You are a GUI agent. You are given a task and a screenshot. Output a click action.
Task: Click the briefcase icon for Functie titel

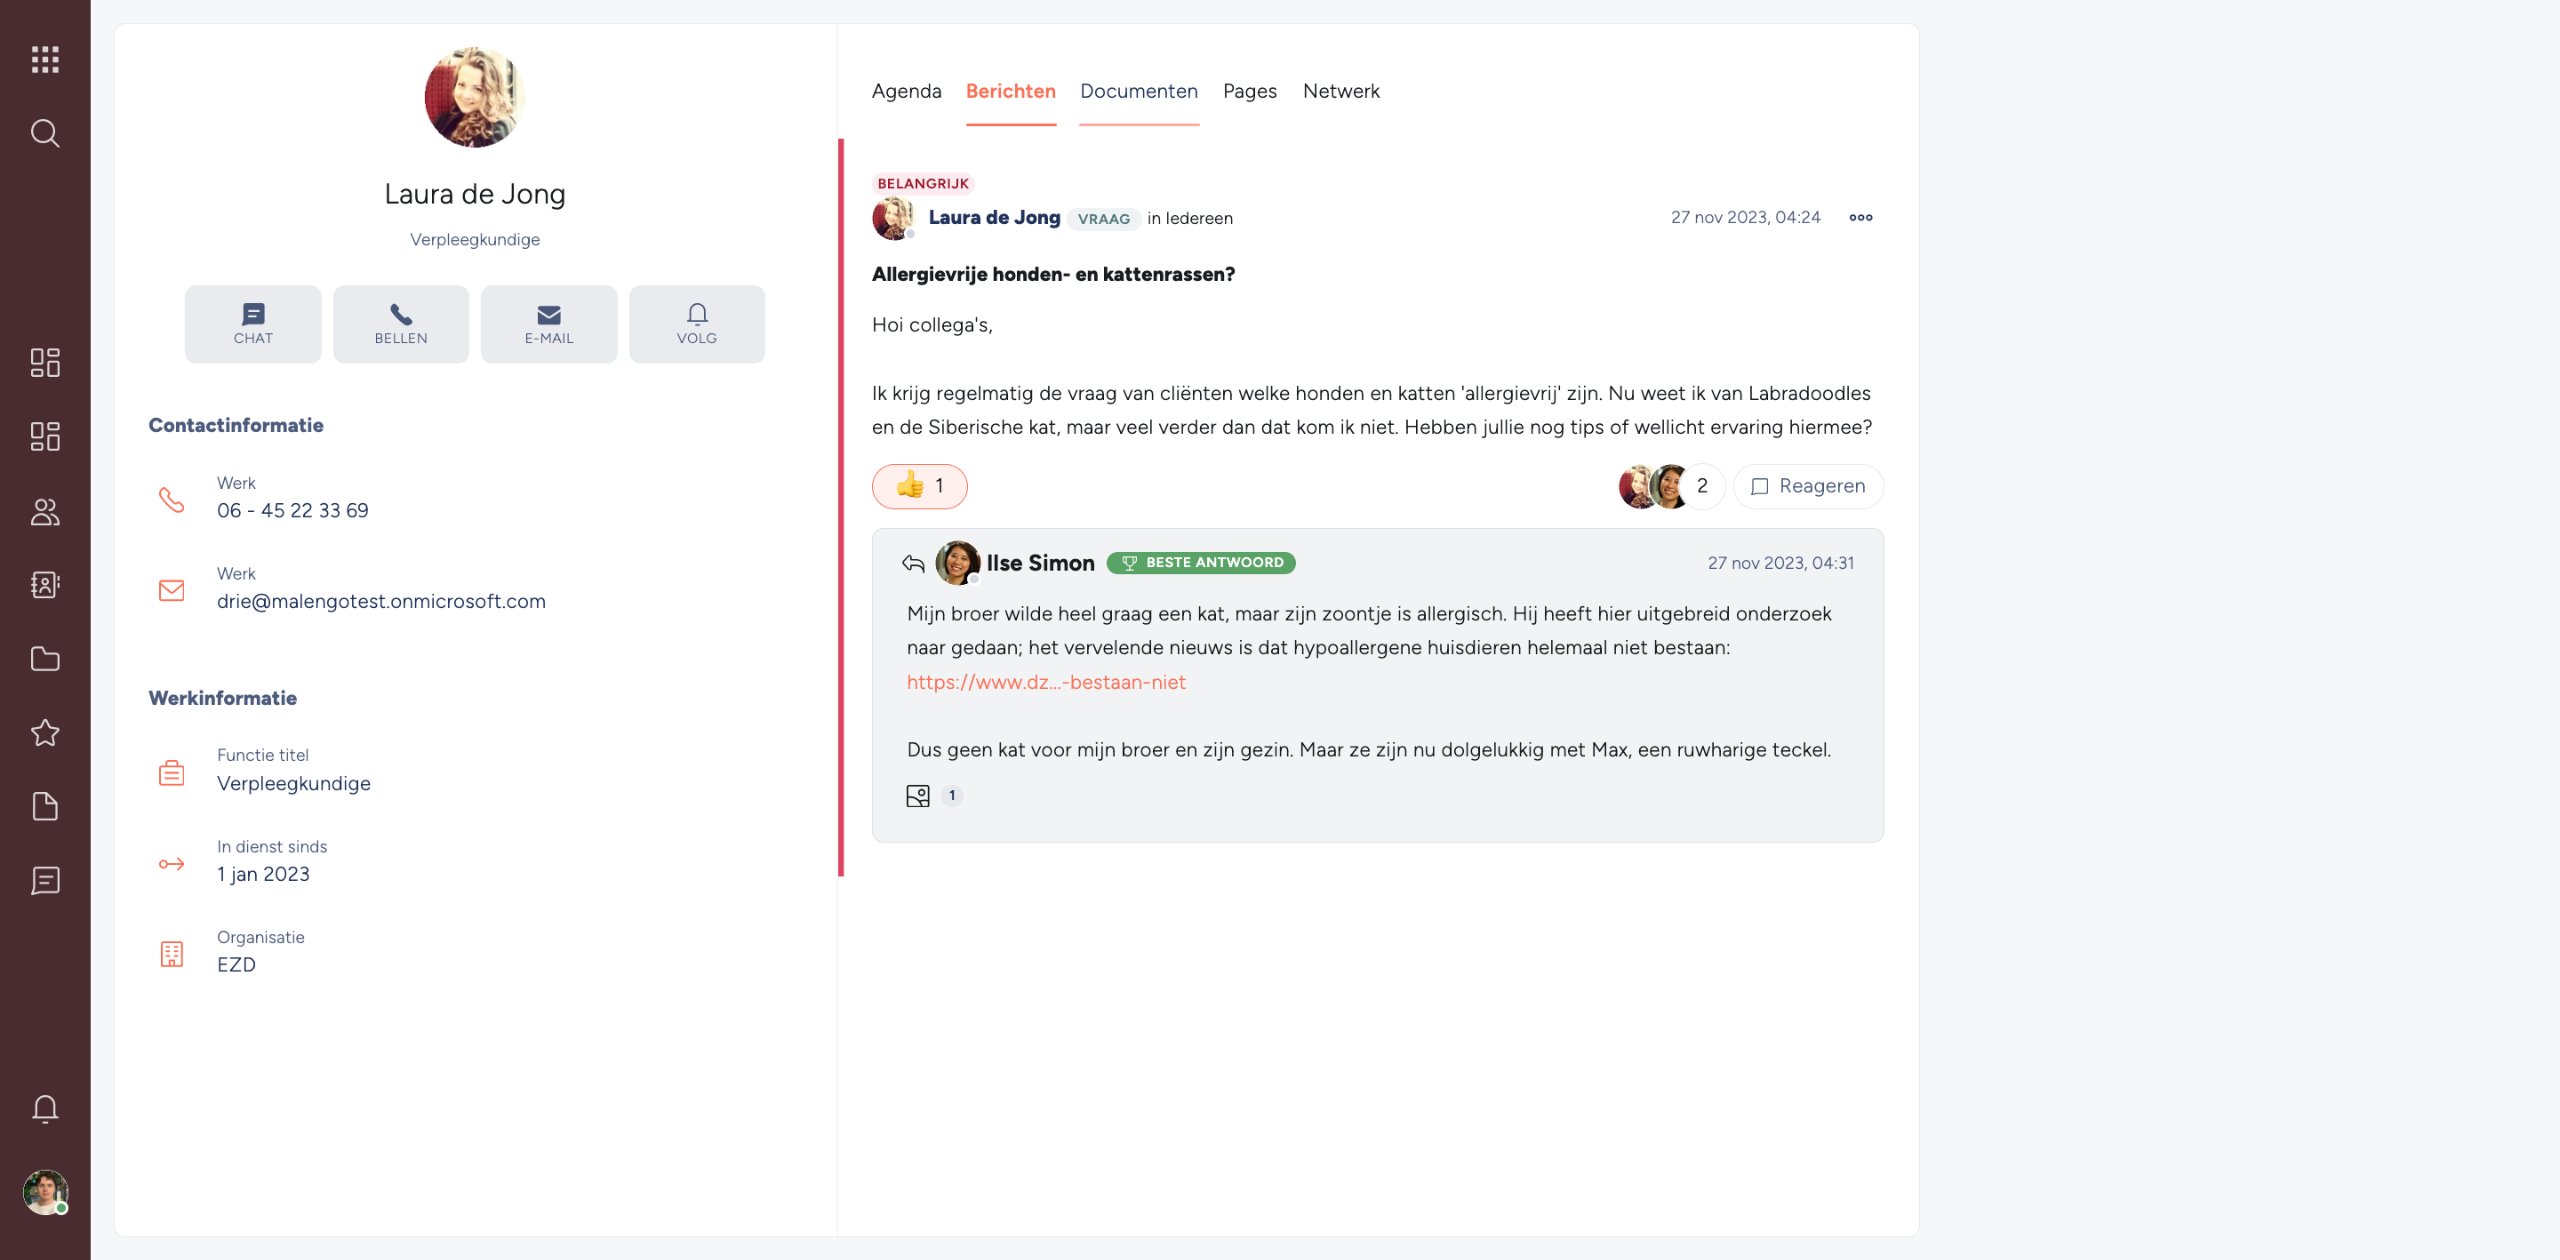pos(172,772)
